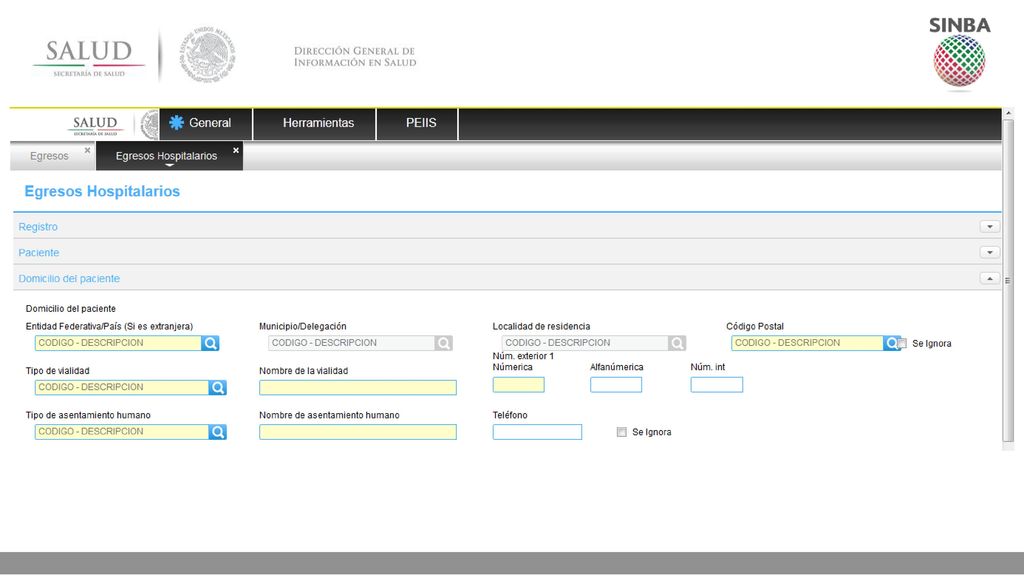Focus the Entidad Federativa/País code field

pos(118,343)
